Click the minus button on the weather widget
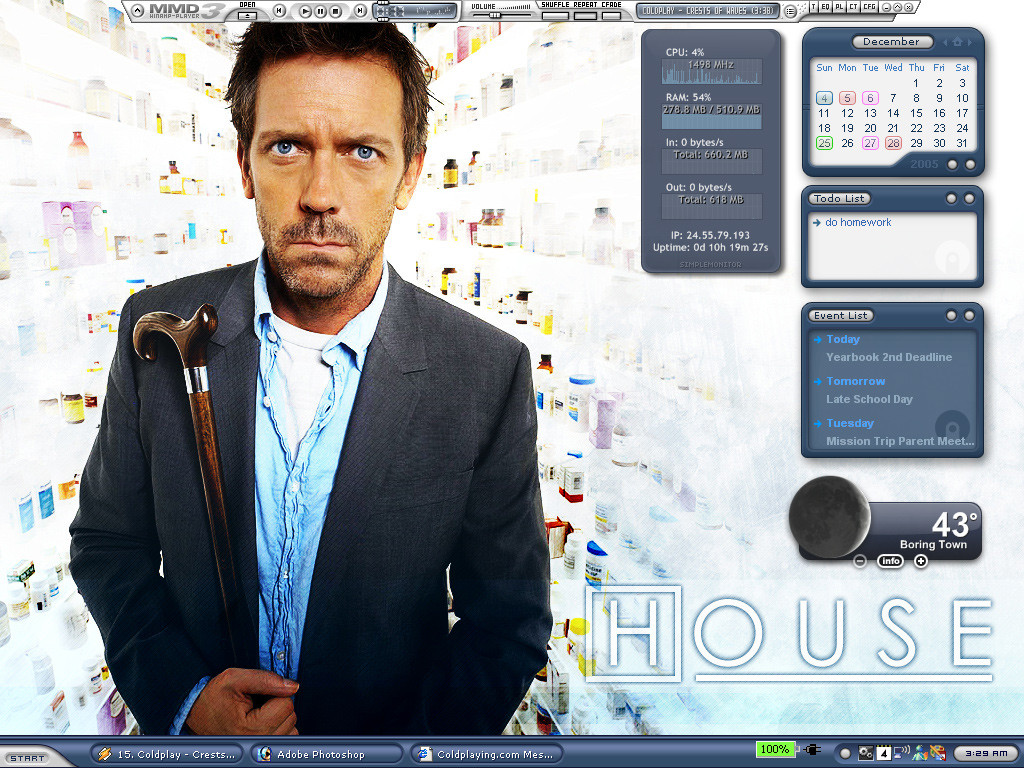The image size is (1024, 768). pos(860,561)
